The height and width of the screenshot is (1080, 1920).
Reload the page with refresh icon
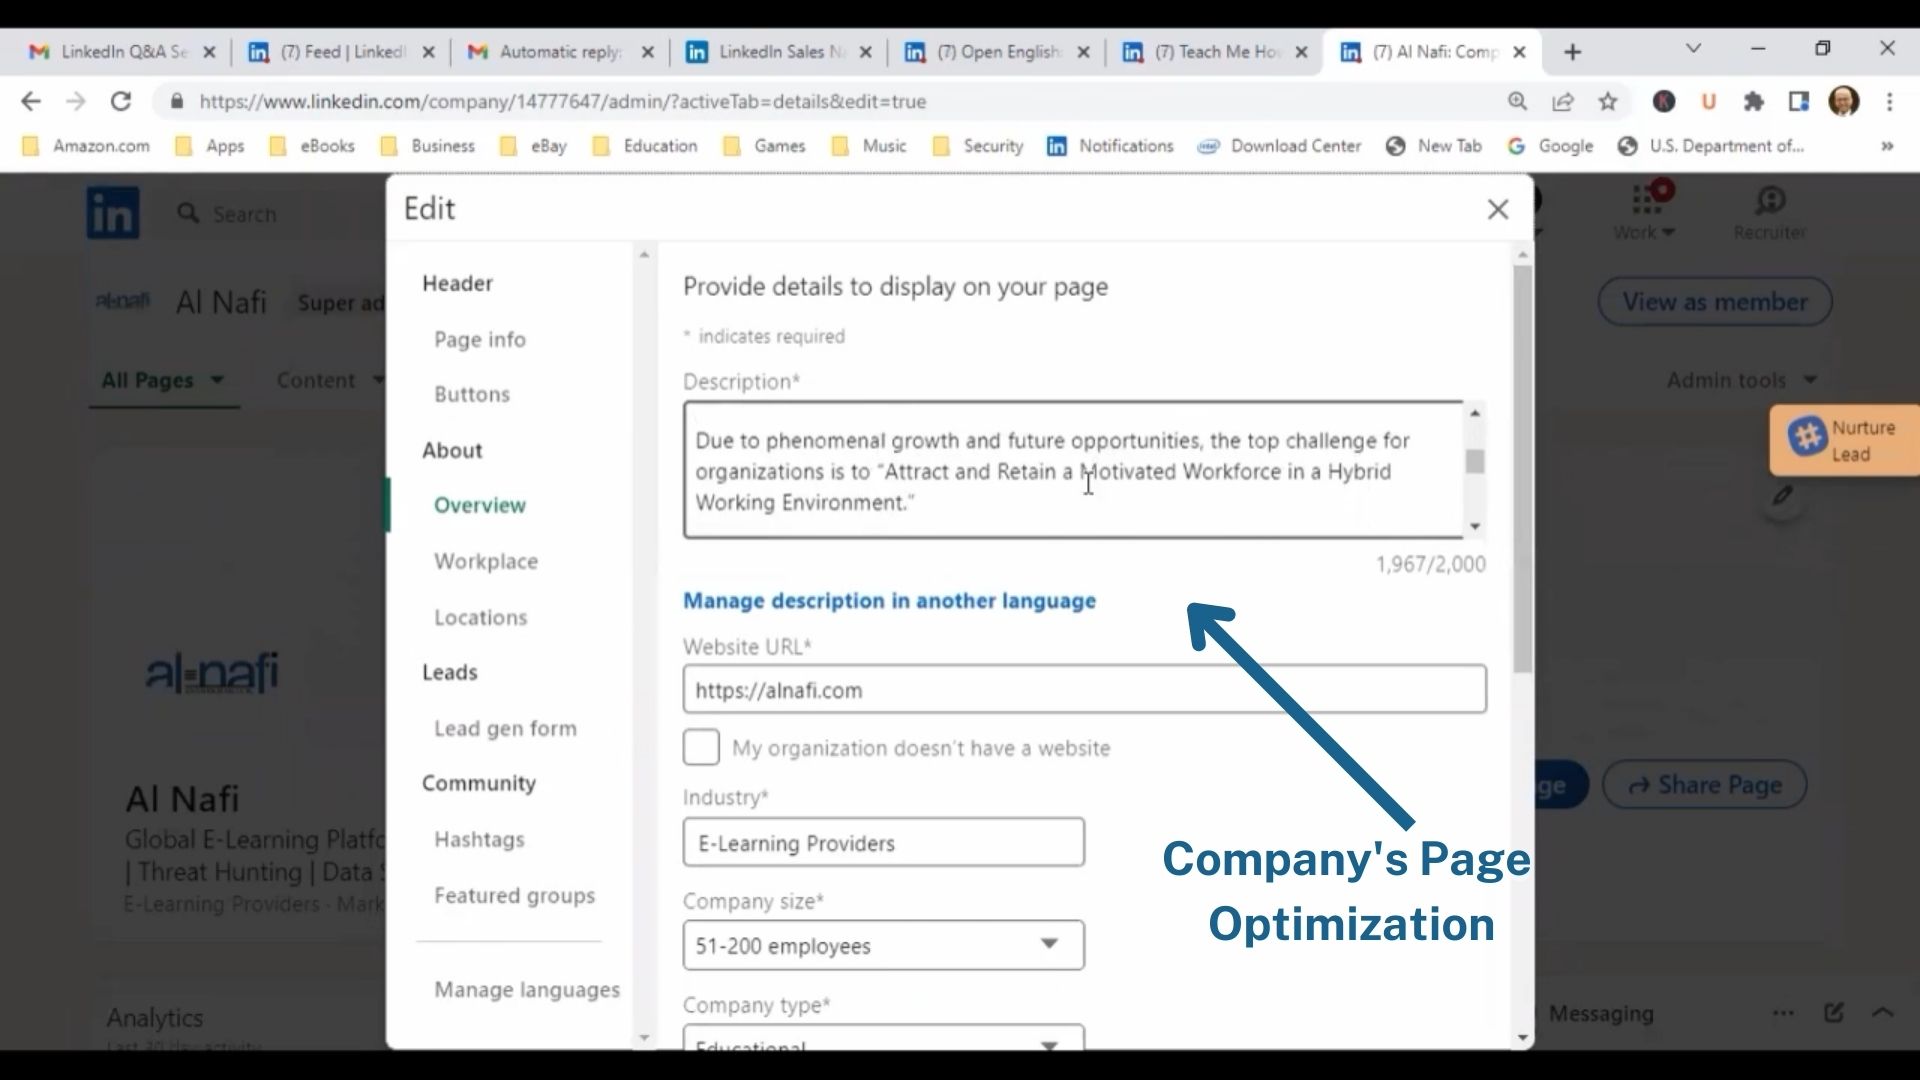121,101
